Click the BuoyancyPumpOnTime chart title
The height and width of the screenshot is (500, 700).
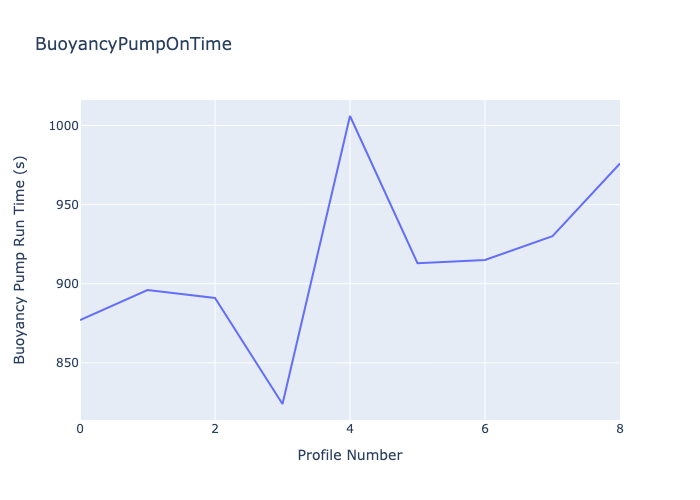pyautogui.click(x=133, y=44)
